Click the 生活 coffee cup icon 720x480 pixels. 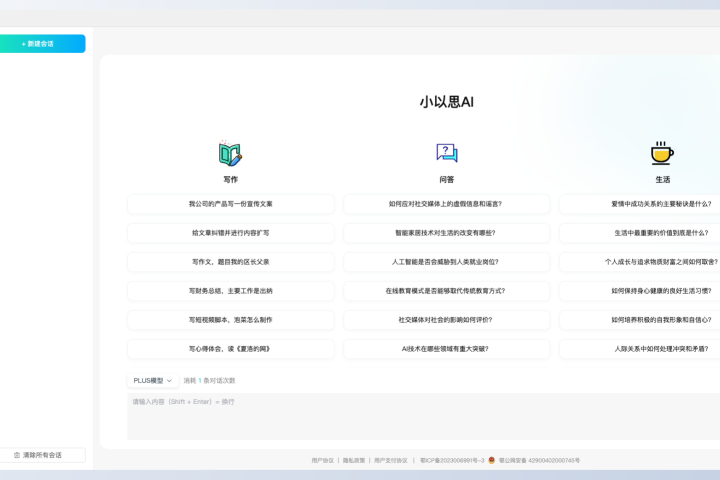coord(662,153)
